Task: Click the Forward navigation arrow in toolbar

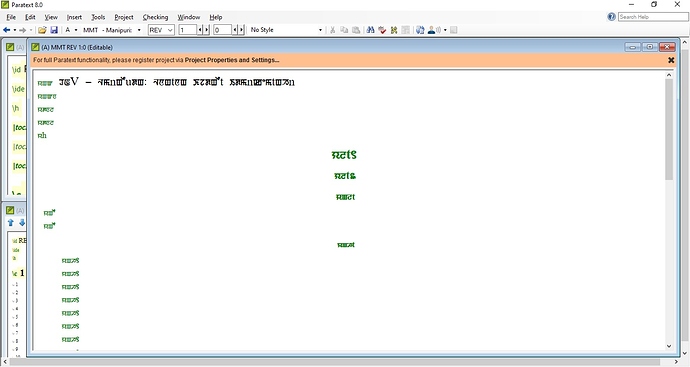Action: coord(22,30)
